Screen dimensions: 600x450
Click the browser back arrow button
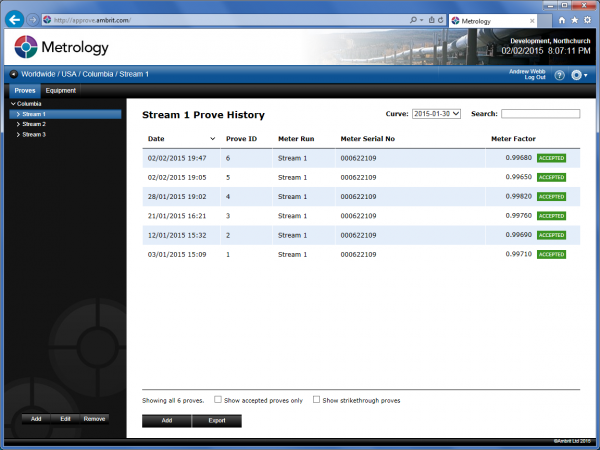click(15, 20)
